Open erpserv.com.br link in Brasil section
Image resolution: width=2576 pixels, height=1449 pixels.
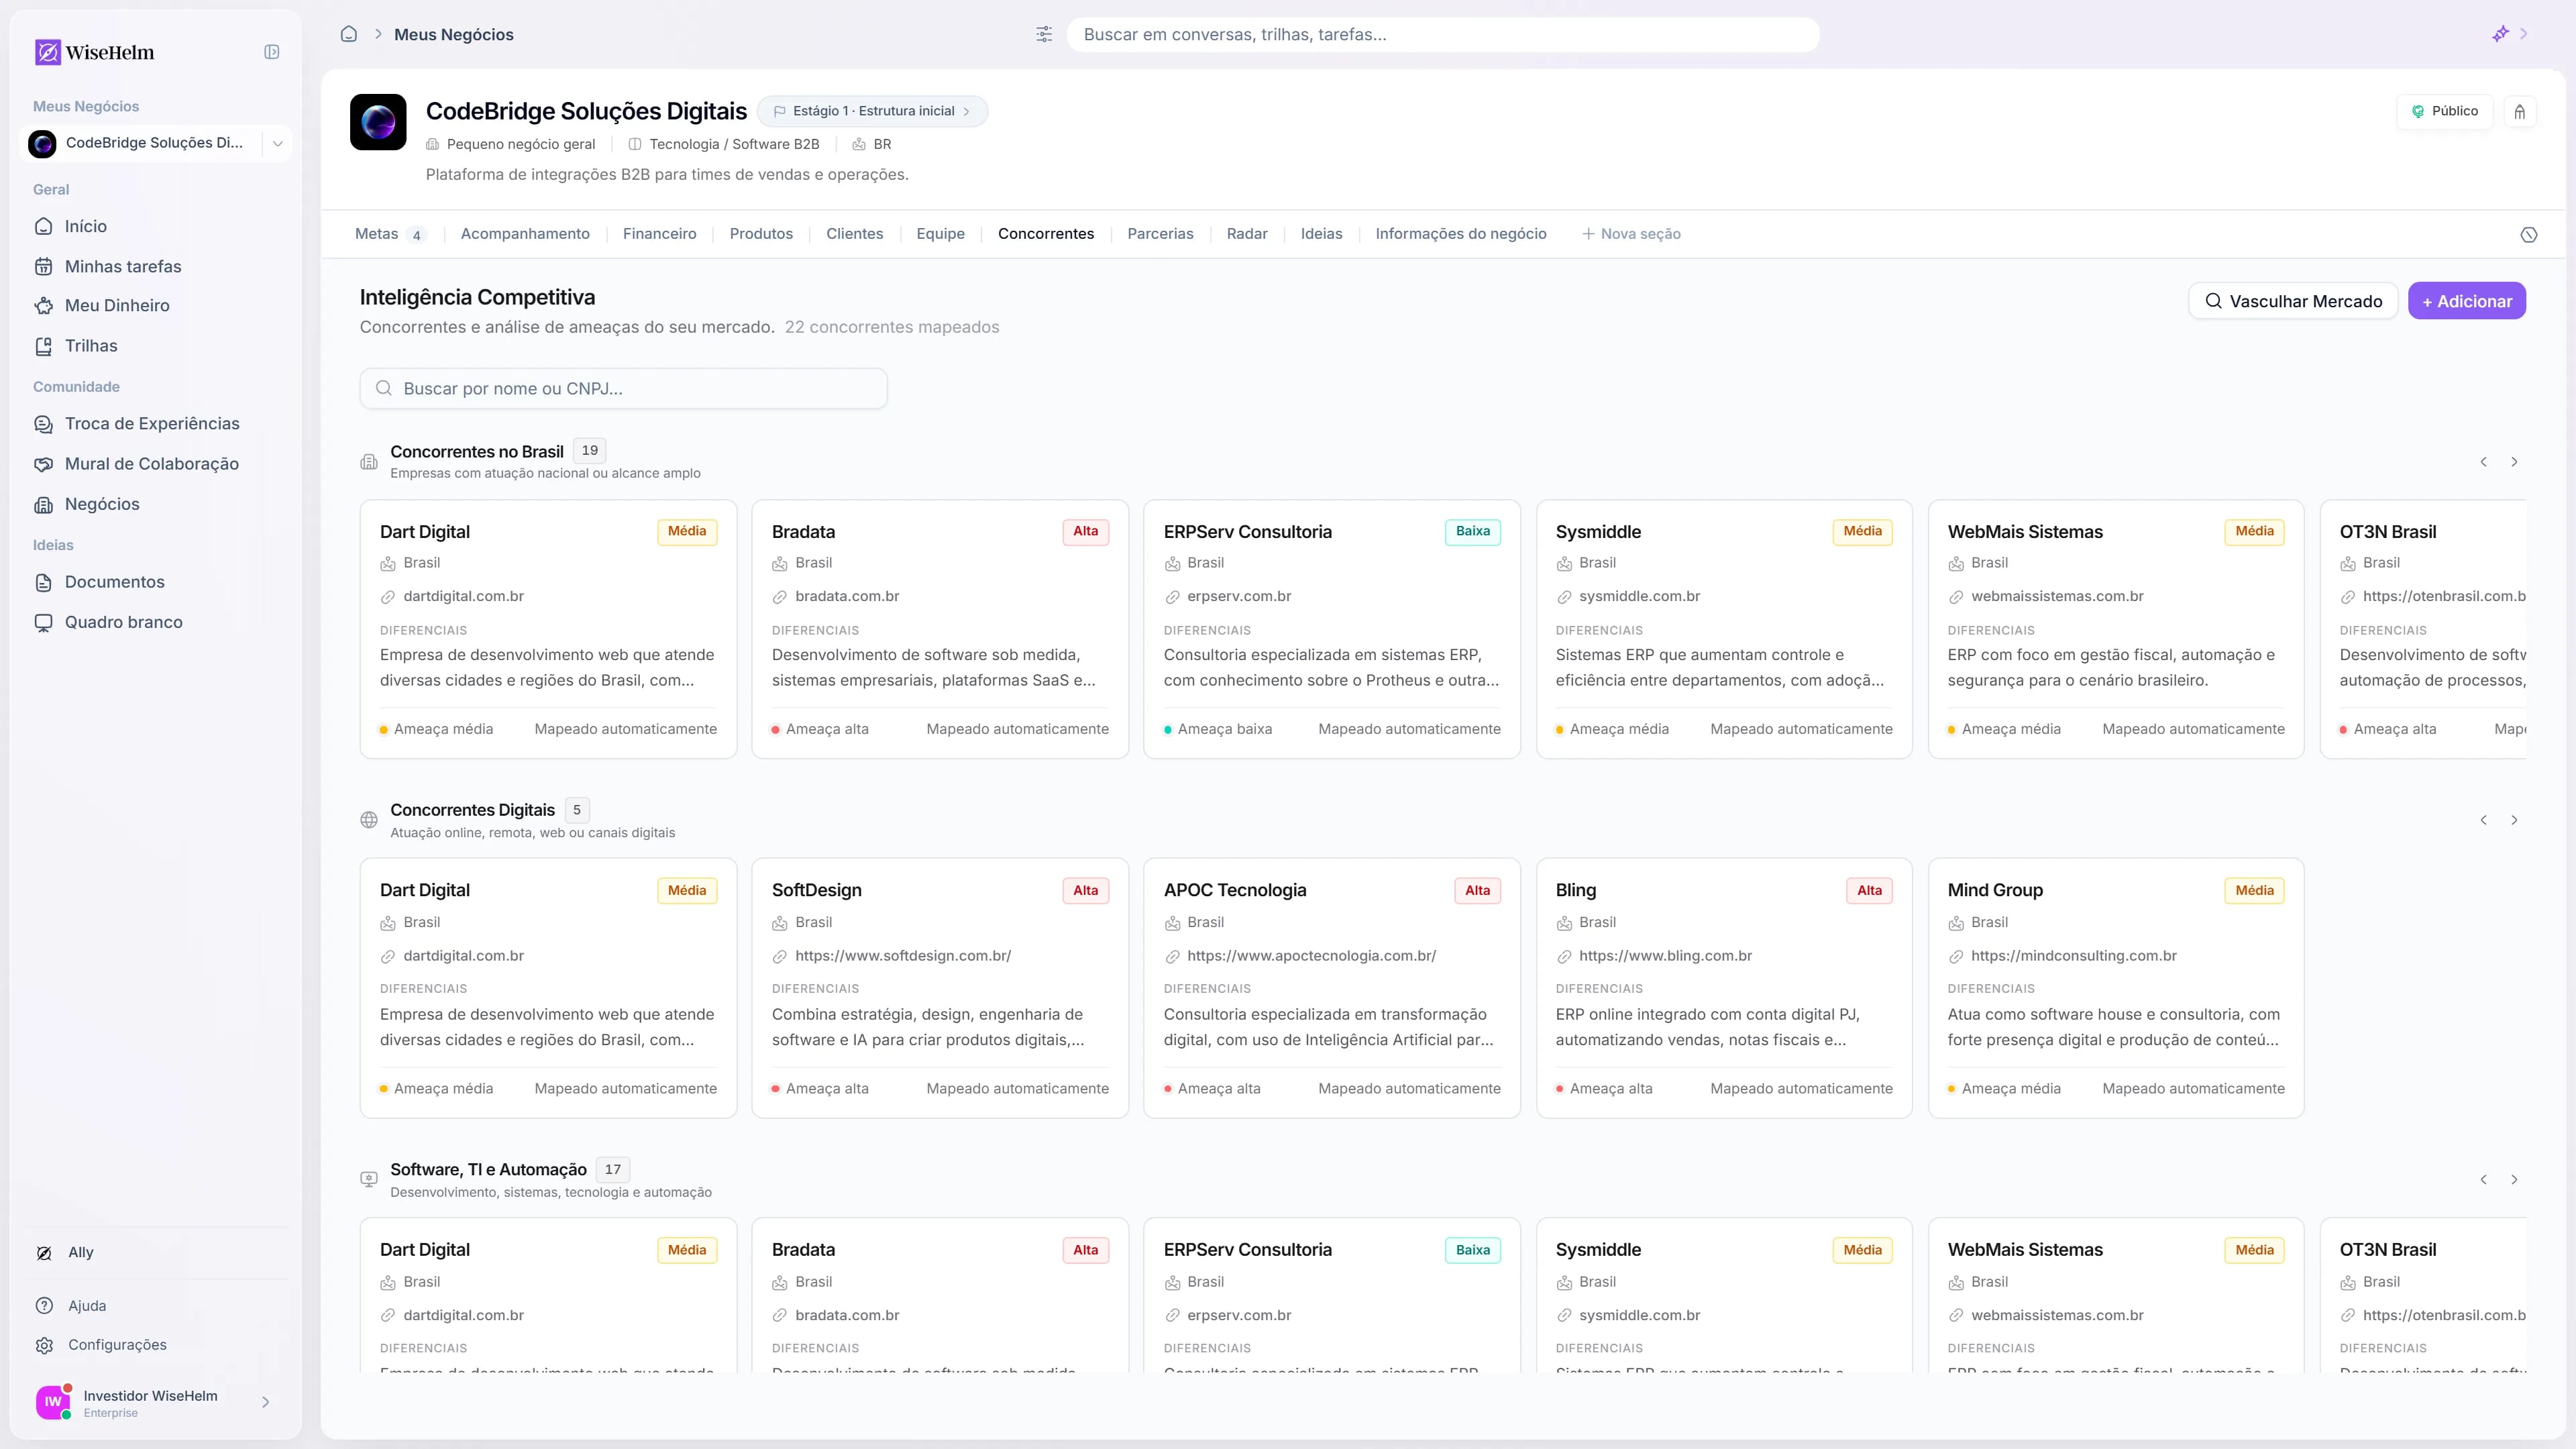point(1239,597)
